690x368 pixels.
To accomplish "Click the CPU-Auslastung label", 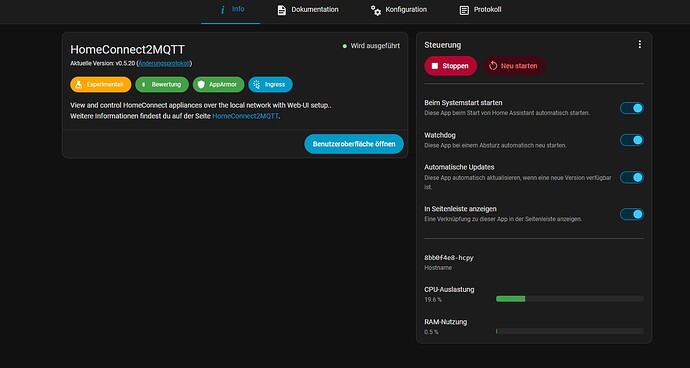I will 449,290.
